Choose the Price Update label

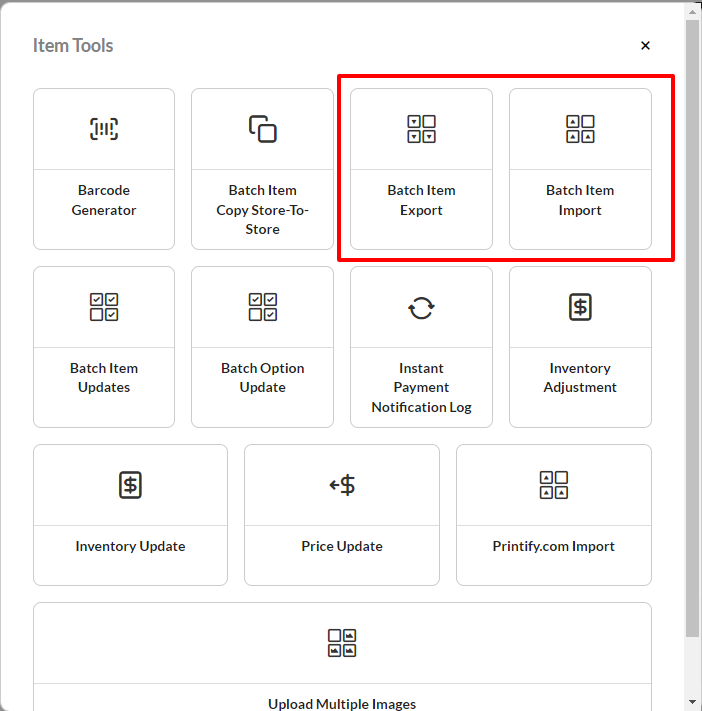pyautogui.click(x=342, y=546)
